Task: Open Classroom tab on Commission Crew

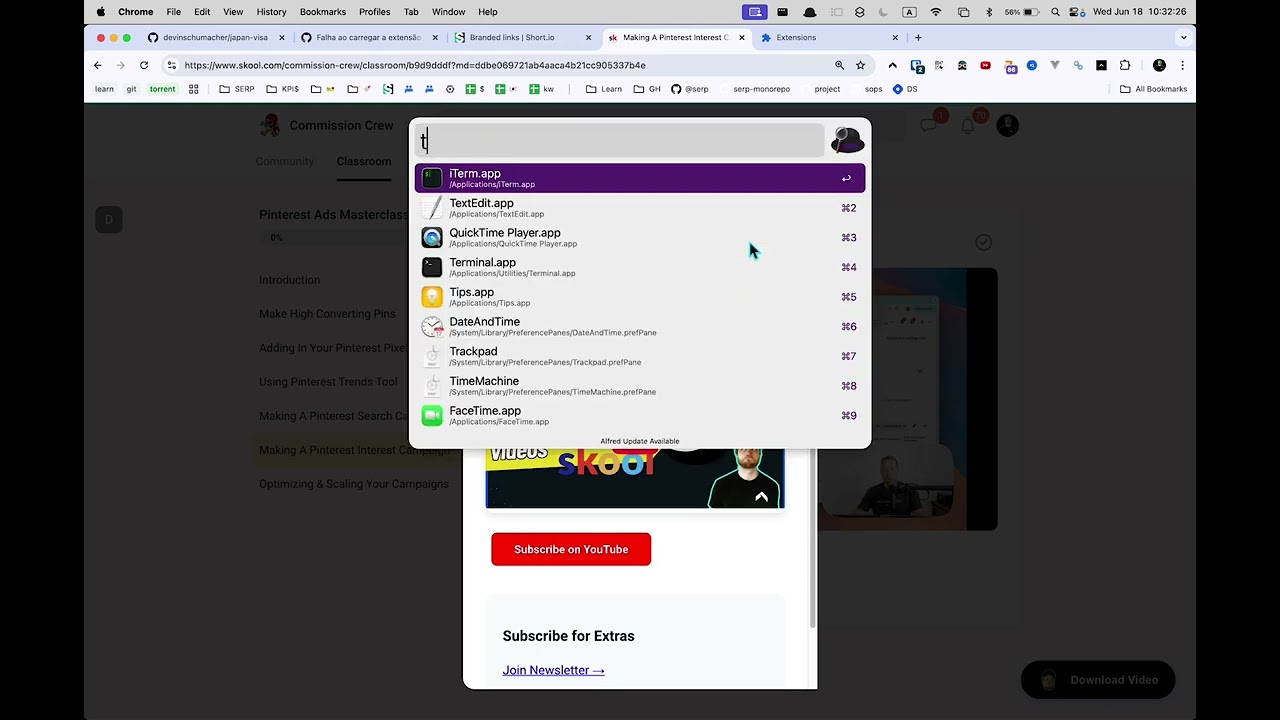Action: tap(364, 162)
